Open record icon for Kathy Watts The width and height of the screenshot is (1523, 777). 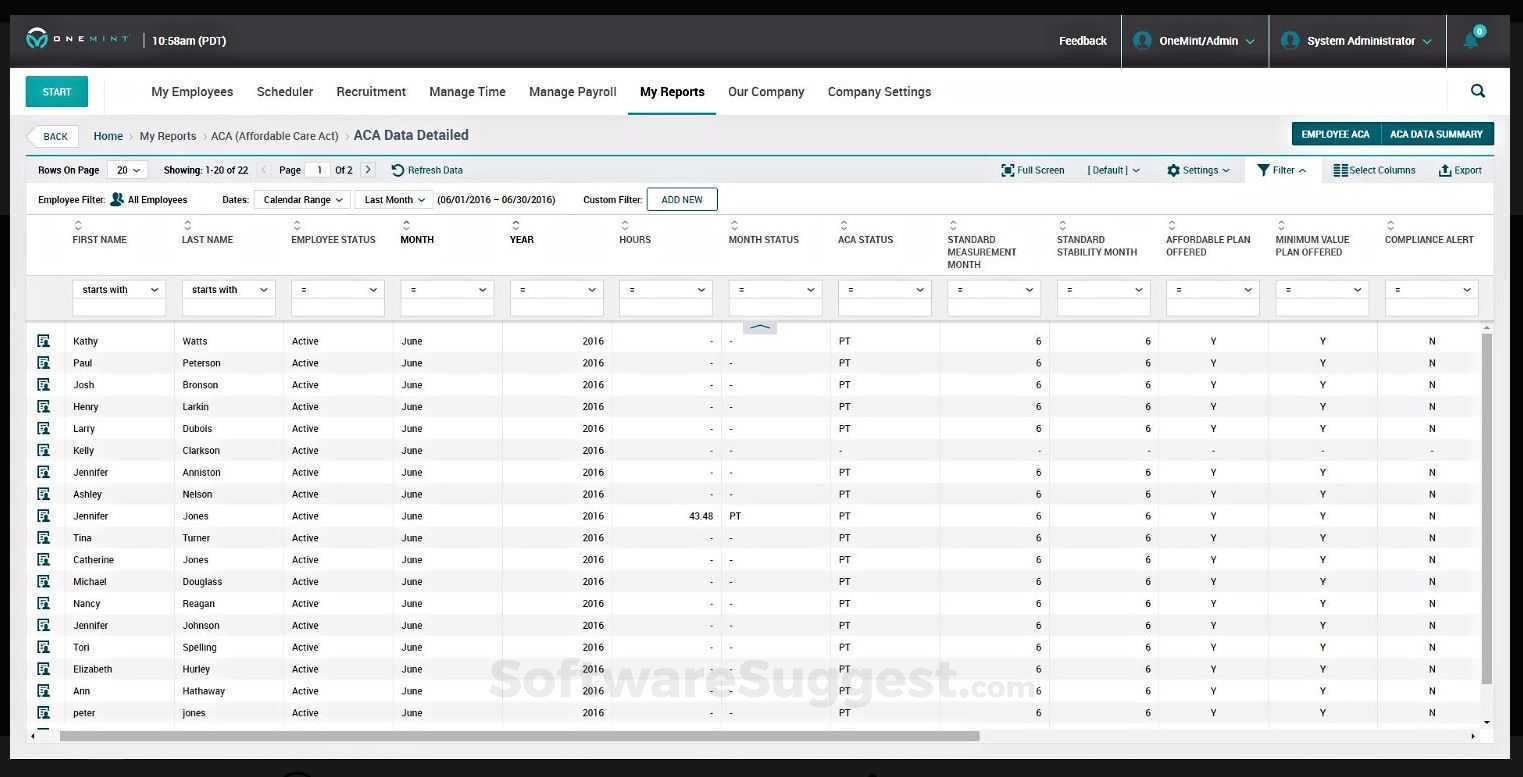[x=43, y=341]
